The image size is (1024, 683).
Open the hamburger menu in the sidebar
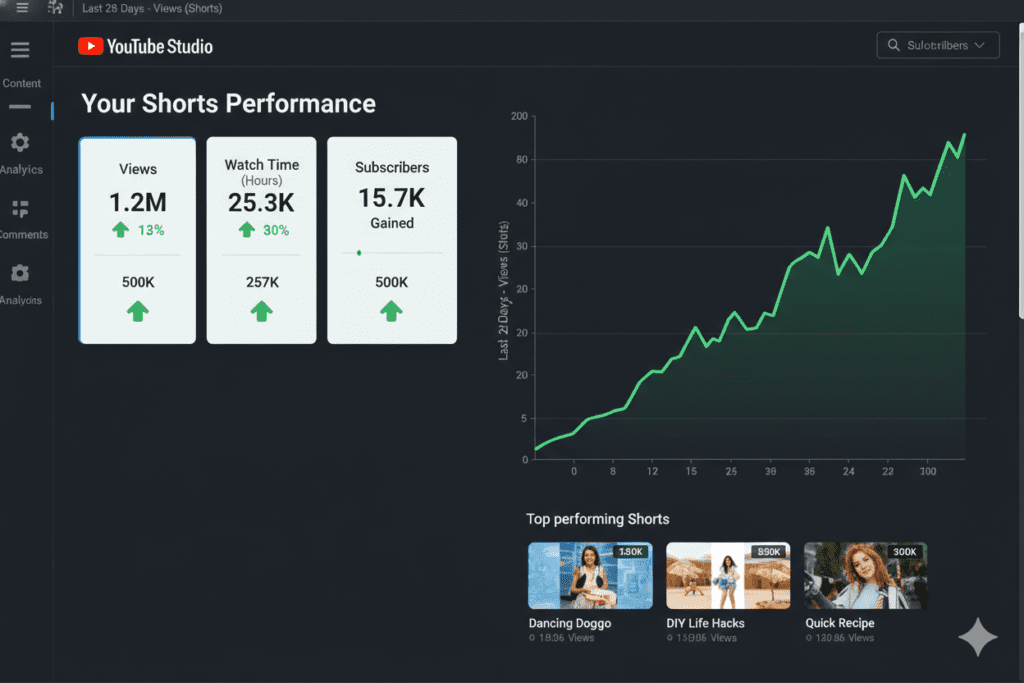tap(19, 48)
